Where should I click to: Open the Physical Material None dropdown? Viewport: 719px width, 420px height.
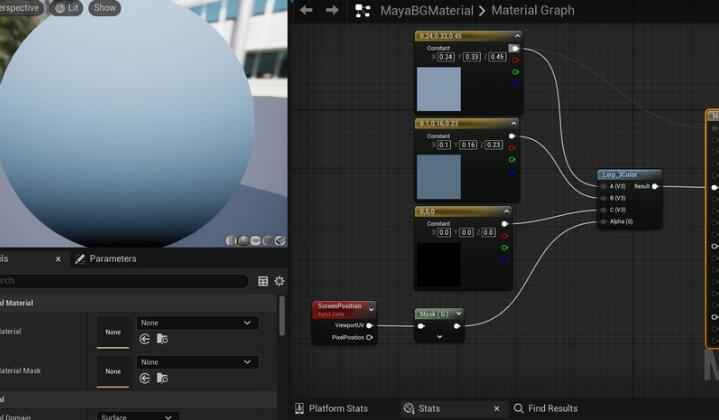tap(196, 323)
